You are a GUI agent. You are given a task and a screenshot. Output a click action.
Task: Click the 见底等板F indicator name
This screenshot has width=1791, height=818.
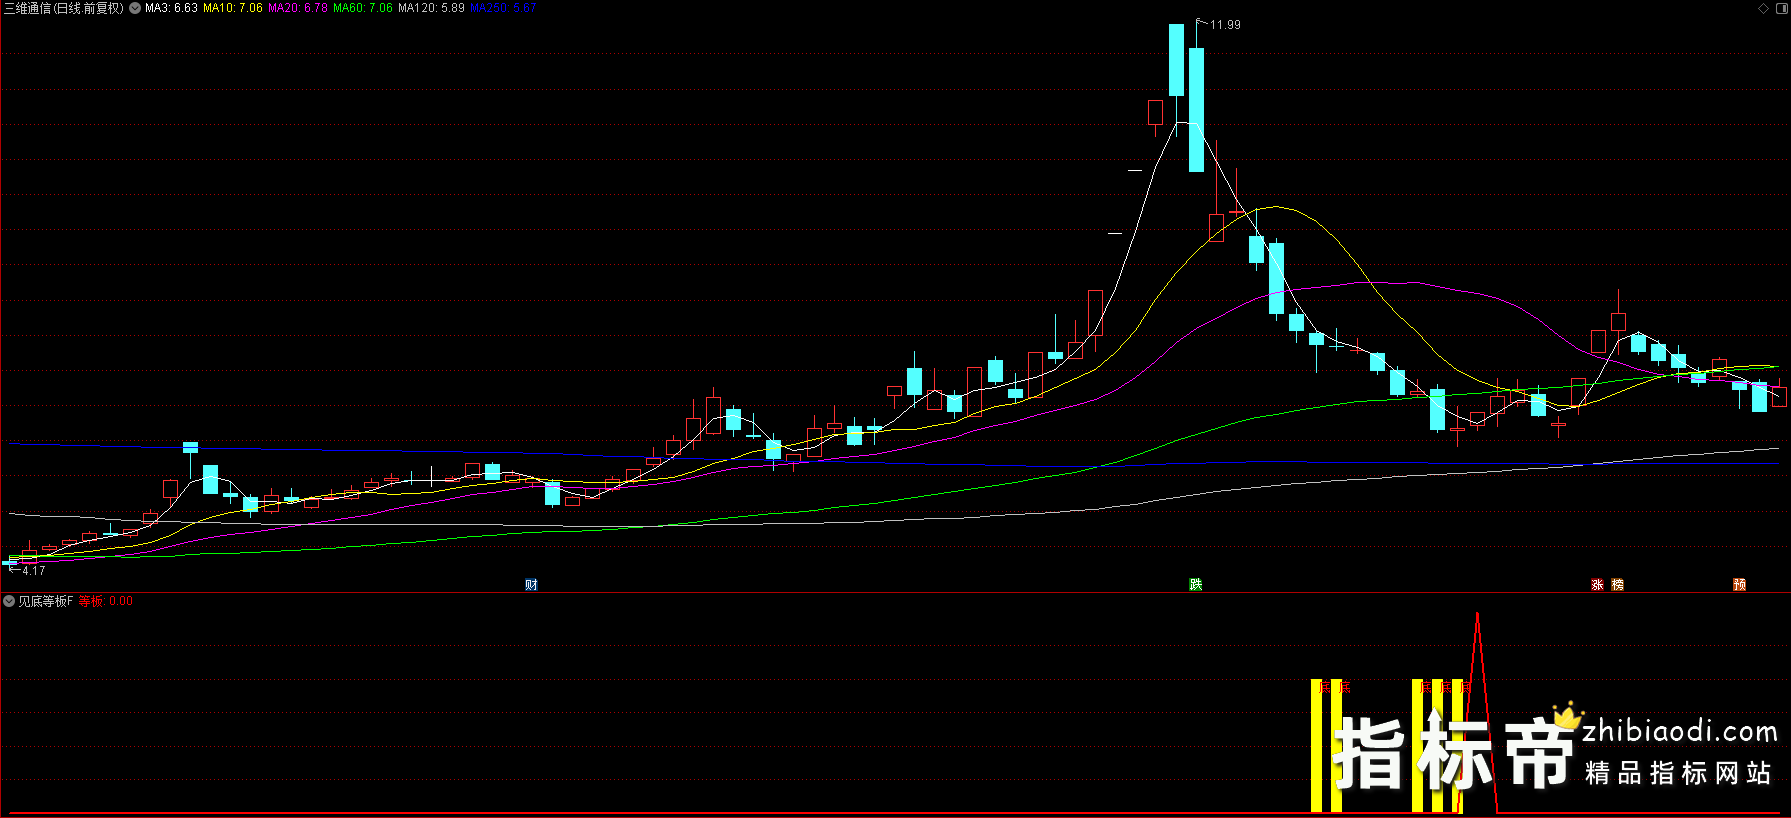(46, 601)
